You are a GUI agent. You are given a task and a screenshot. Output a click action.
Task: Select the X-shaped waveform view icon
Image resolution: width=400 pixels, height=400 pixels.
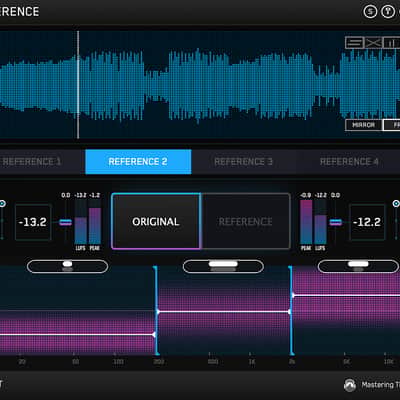pos(373,43)
